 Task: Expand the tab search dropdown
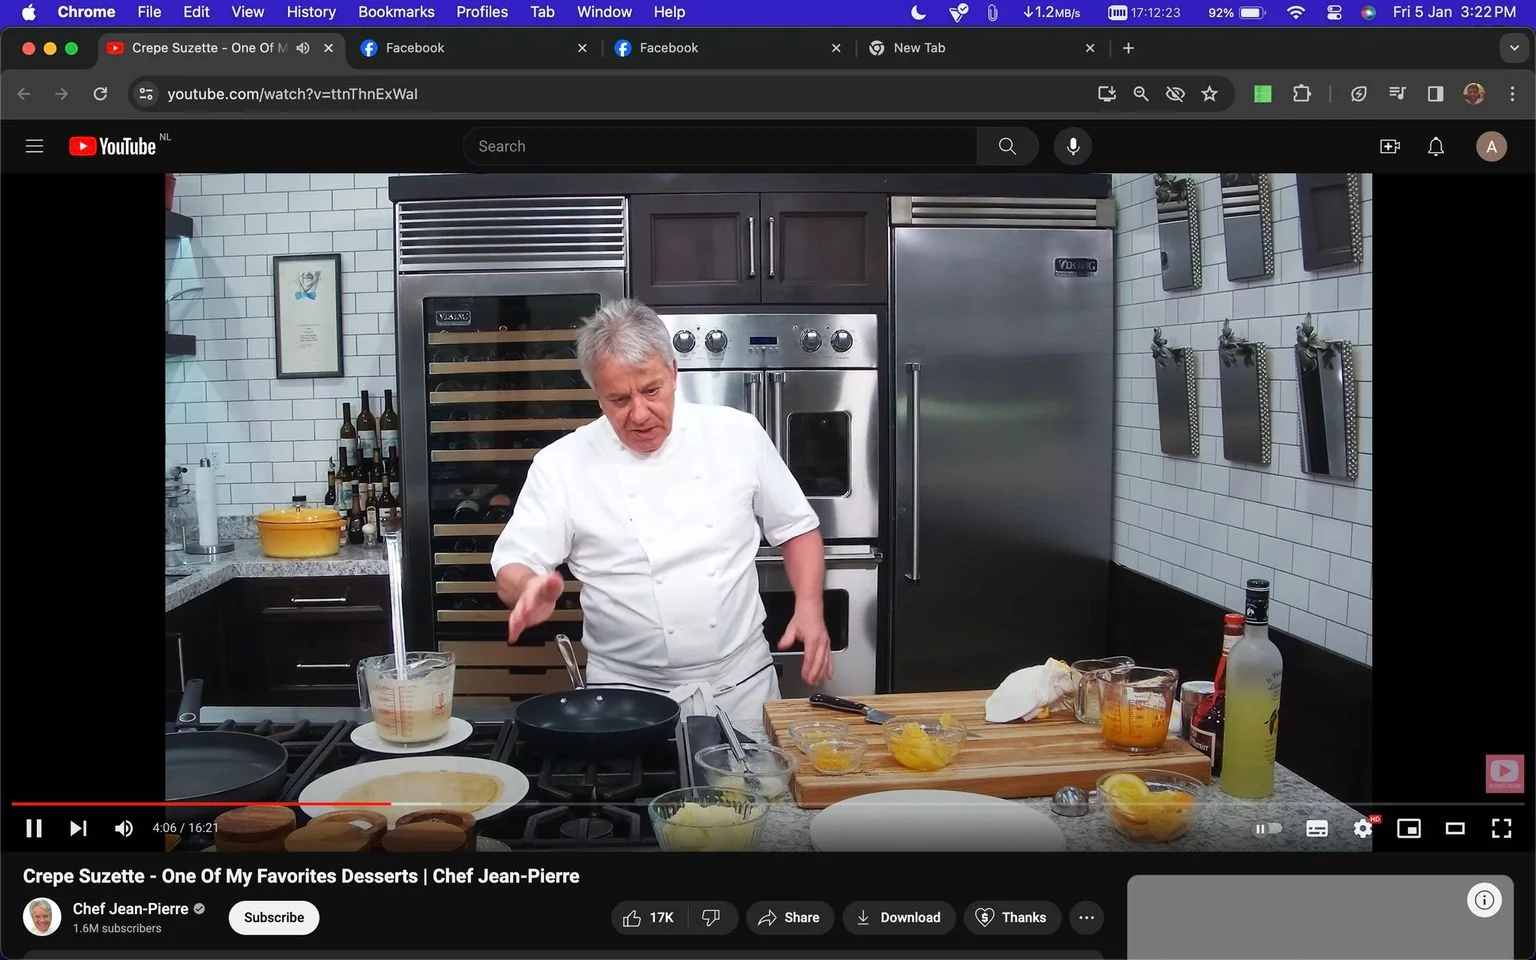click(x=1514, y=48)
